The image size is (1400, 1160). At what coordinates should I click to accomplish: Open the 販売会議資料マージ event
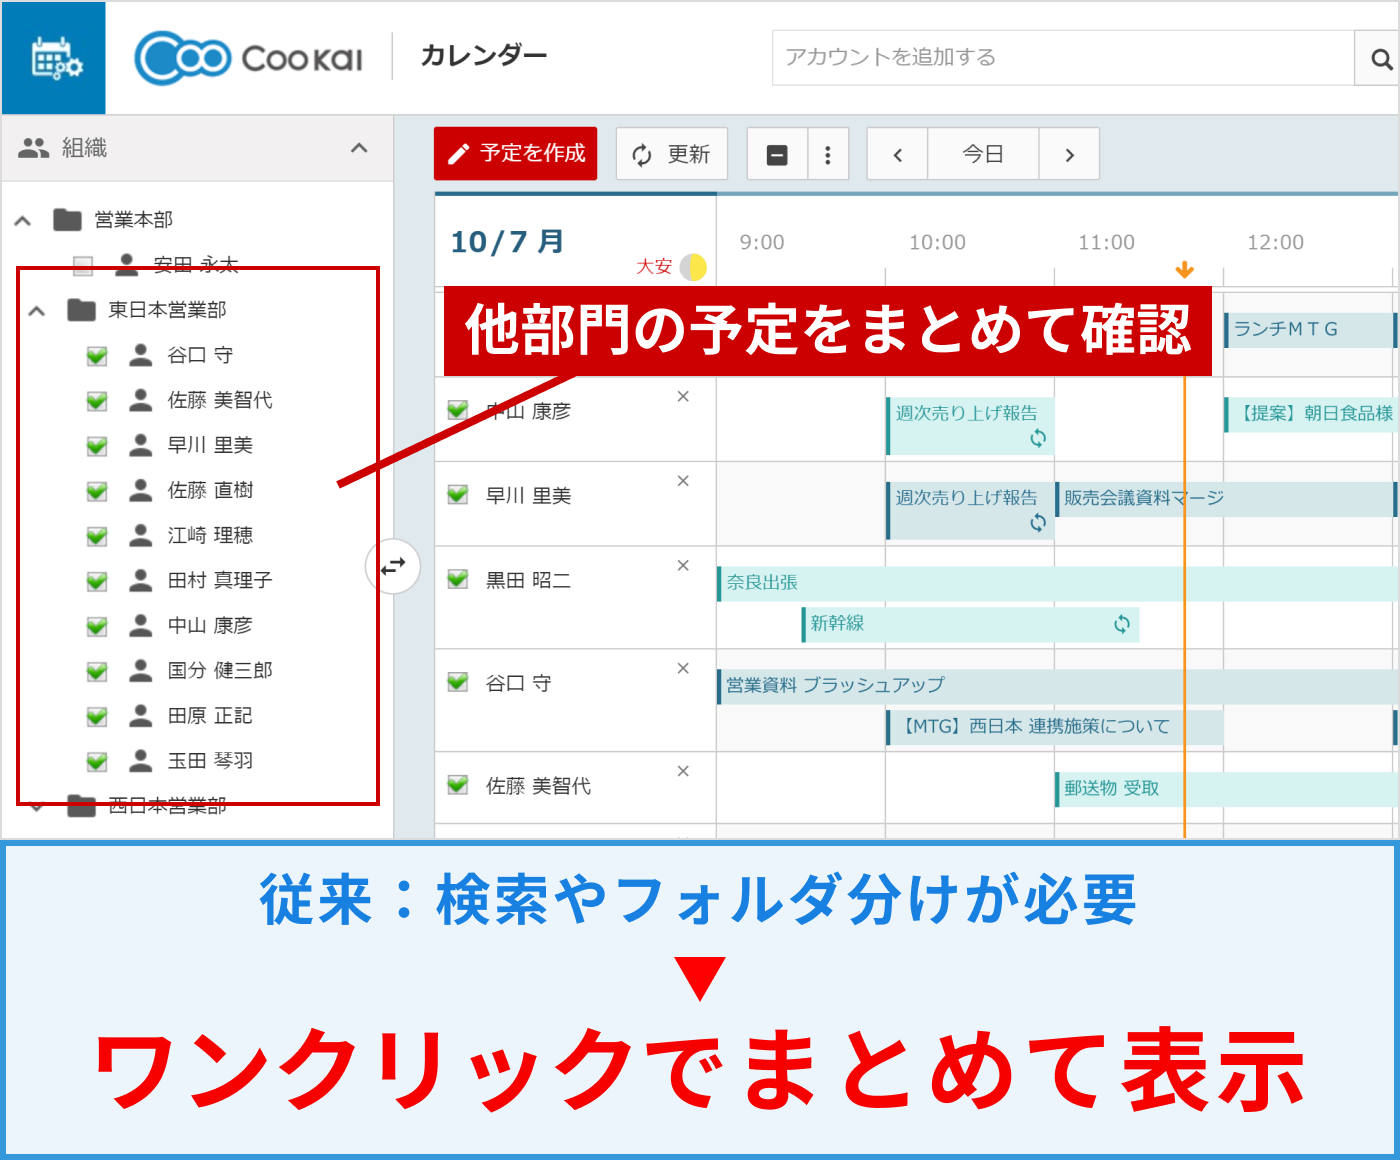pyautogui.click(x=1225, y=499)
